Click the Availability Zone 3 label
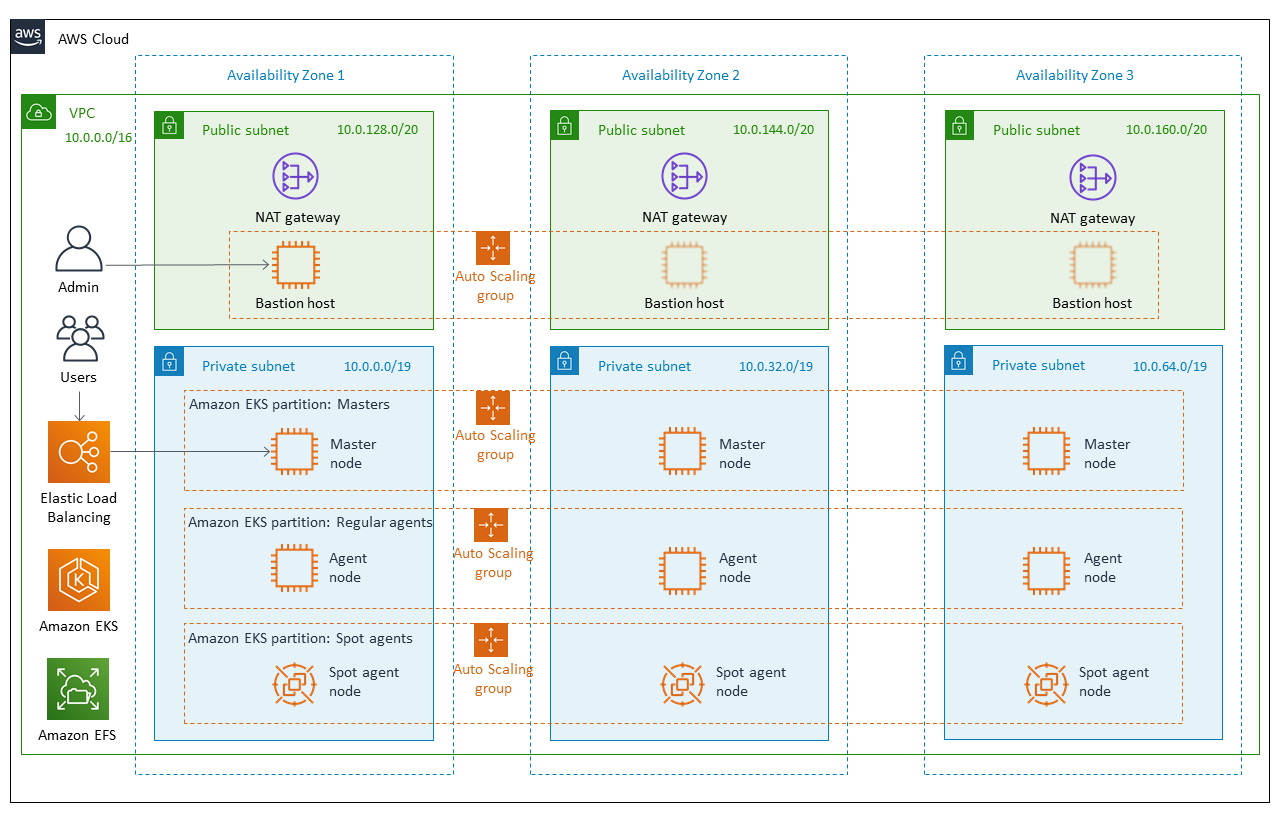Image resolution: width=1280 pixels, height=816 pixels. point(1075,75)
